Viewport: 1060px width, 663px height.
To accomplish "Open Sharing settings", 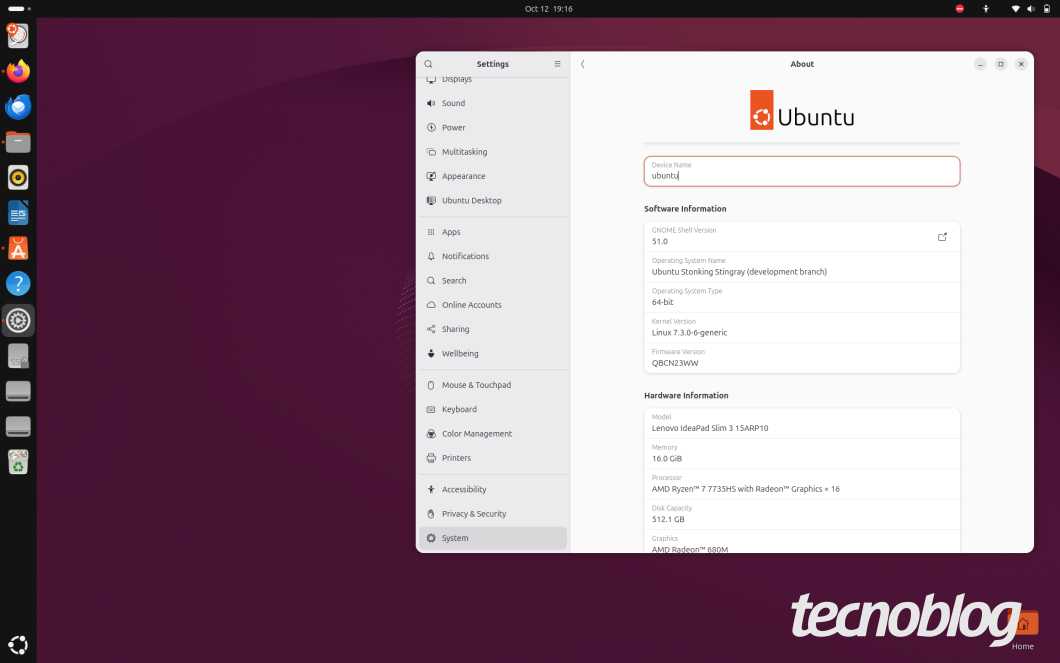I will [x=493, y=329].
